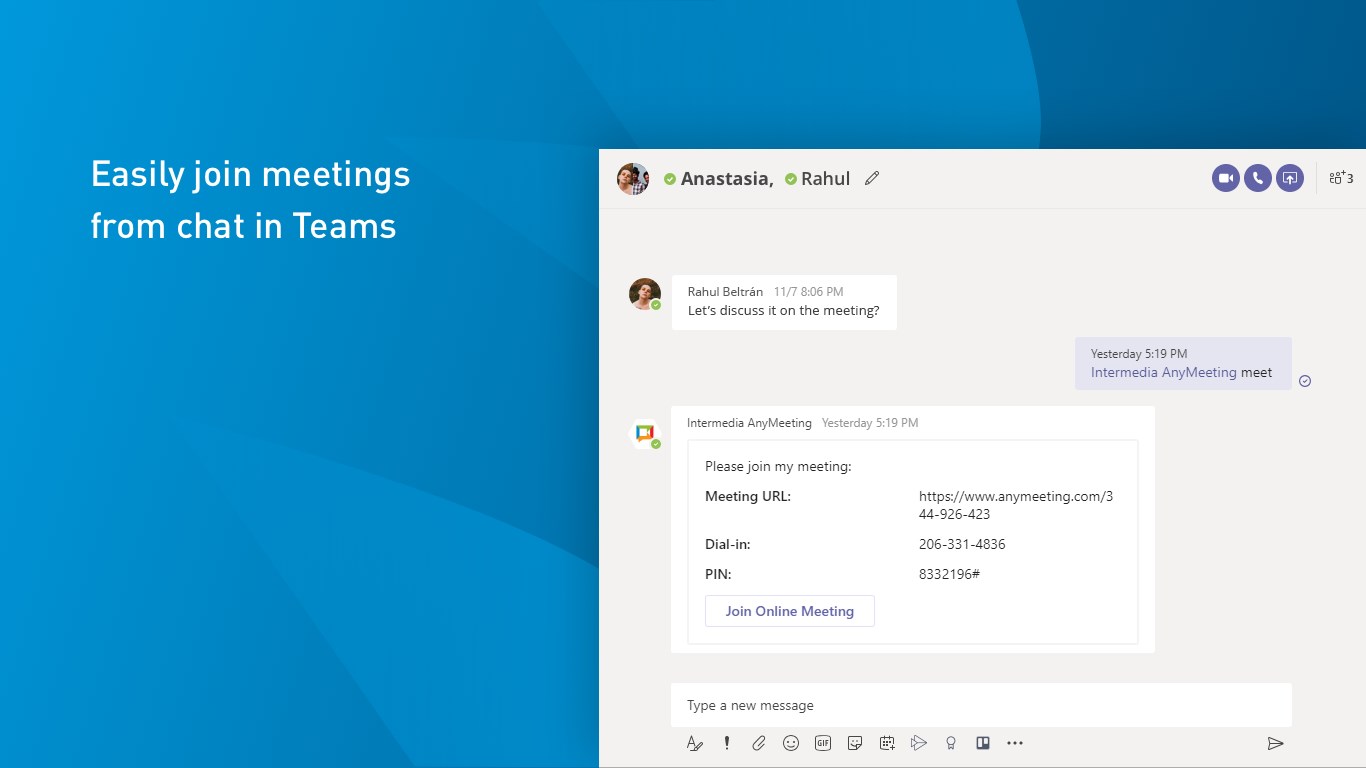Open the emoji picker
The height and width of the screenshot is (768, 1366).
pos(791,743)
